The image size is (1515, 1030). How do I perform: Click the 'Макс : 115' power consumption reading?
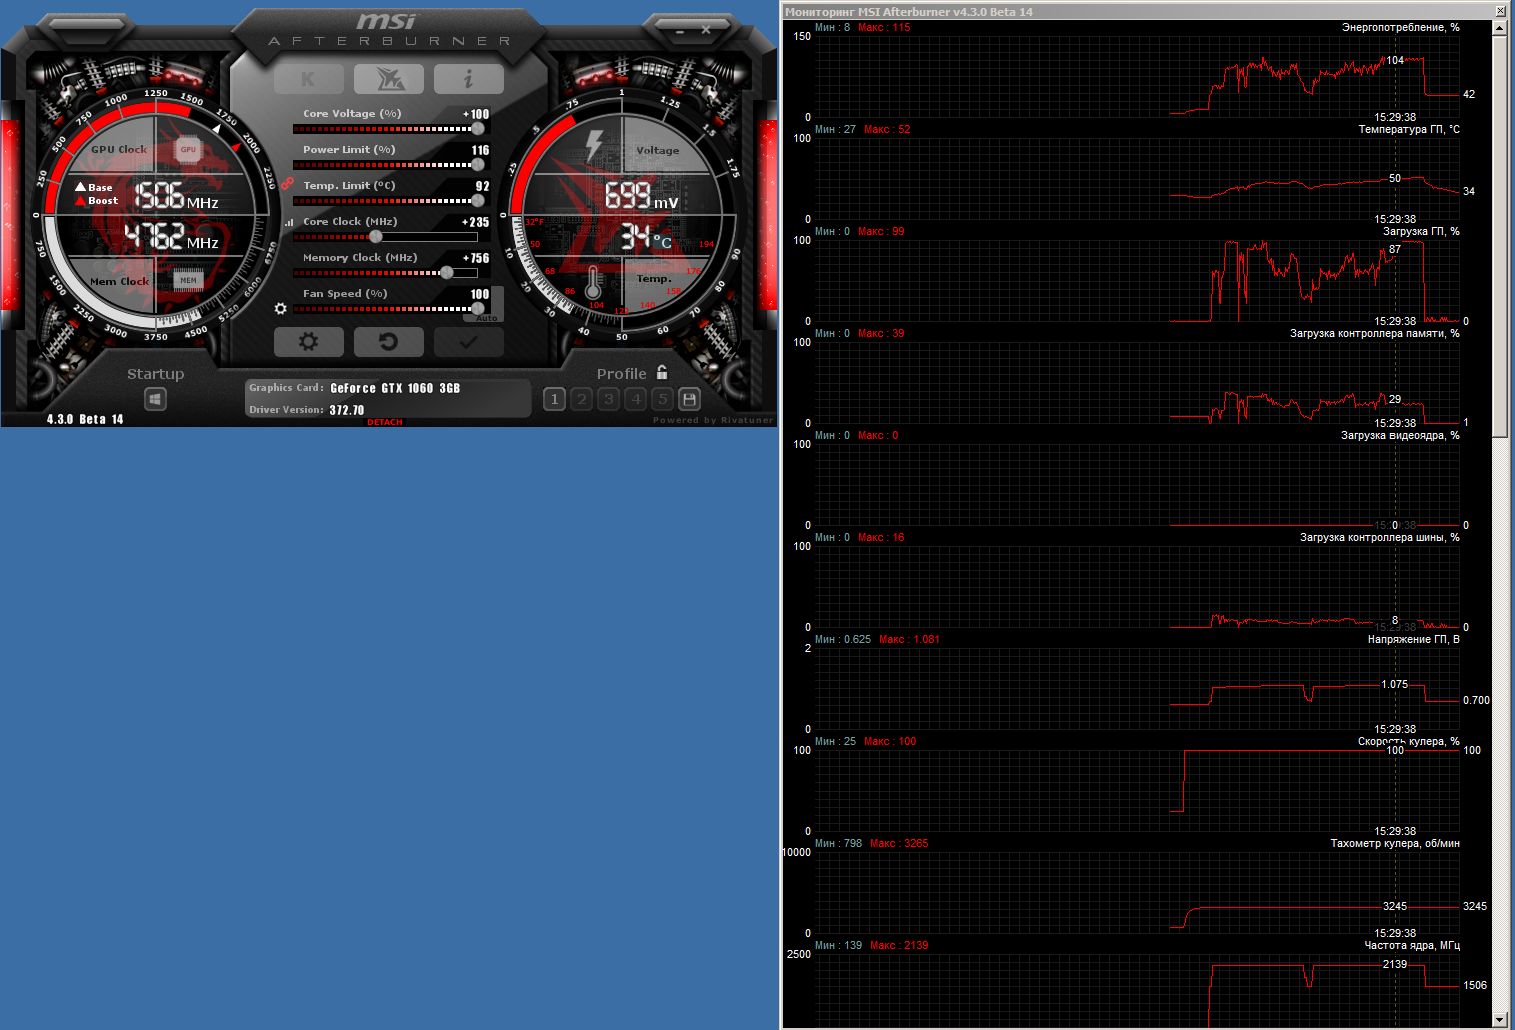(884, 27)
